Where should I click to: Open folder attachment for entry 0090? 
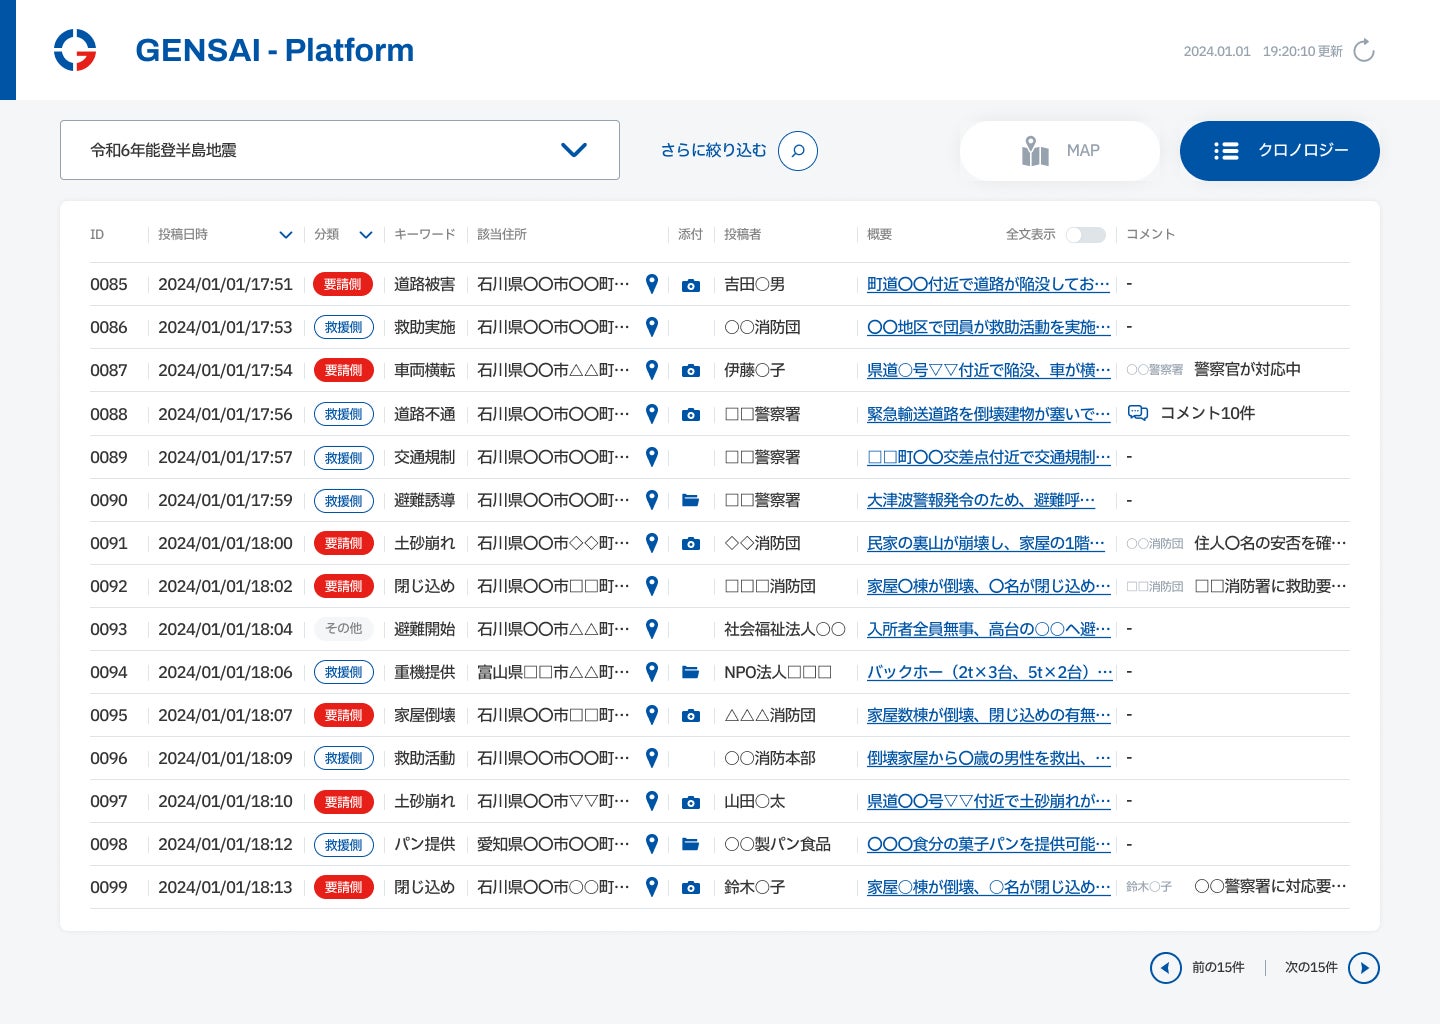690,500
